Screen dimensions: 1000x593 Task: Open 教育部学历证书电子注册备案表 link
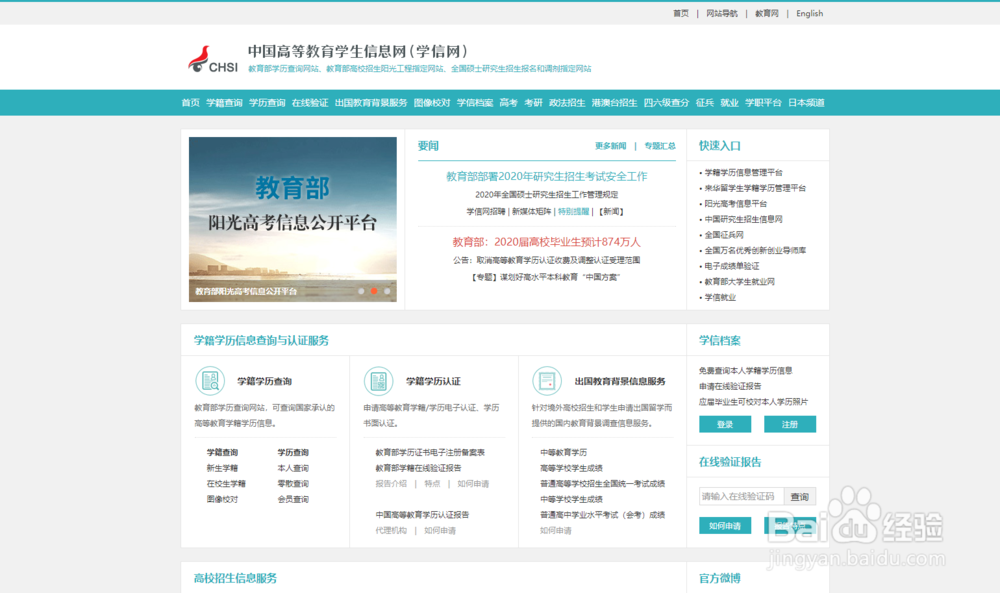coord(430,453)
